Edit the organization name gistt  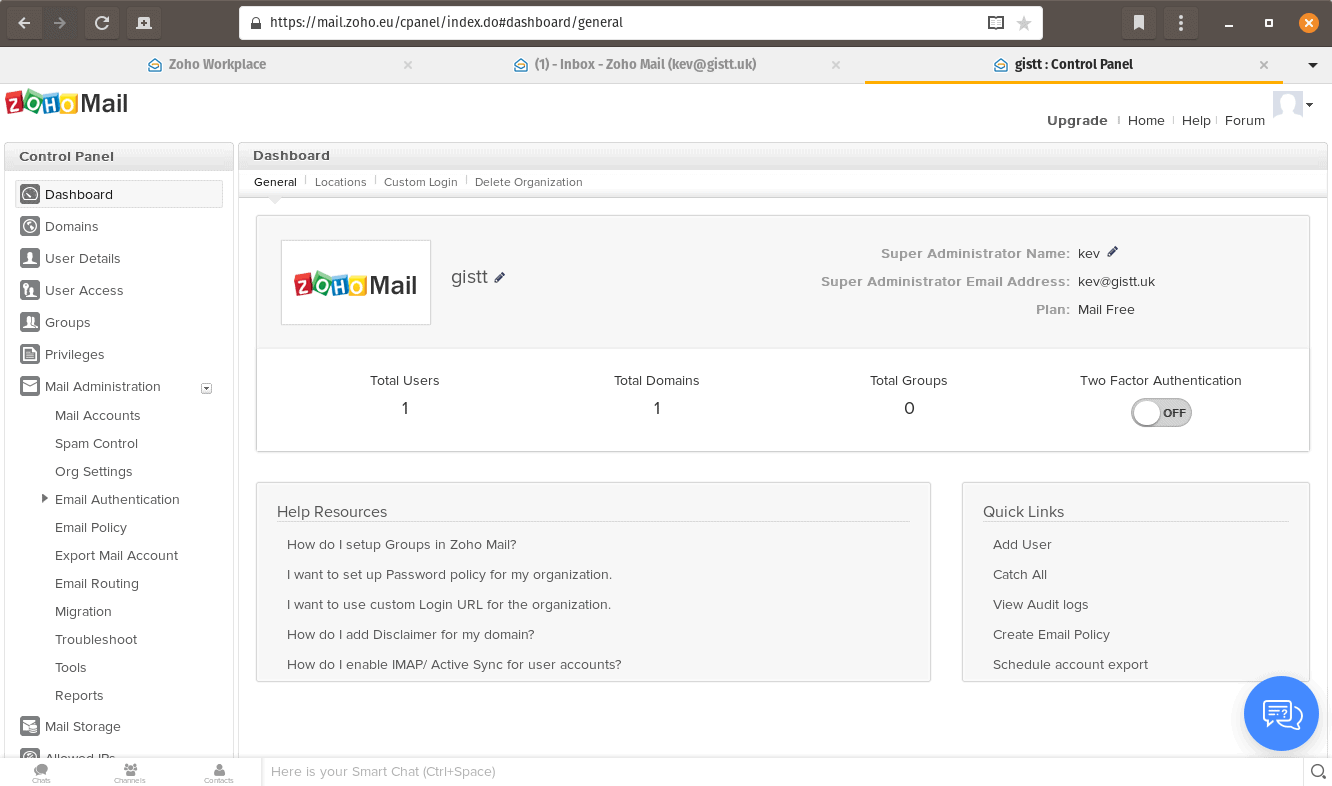pos(500,277)
